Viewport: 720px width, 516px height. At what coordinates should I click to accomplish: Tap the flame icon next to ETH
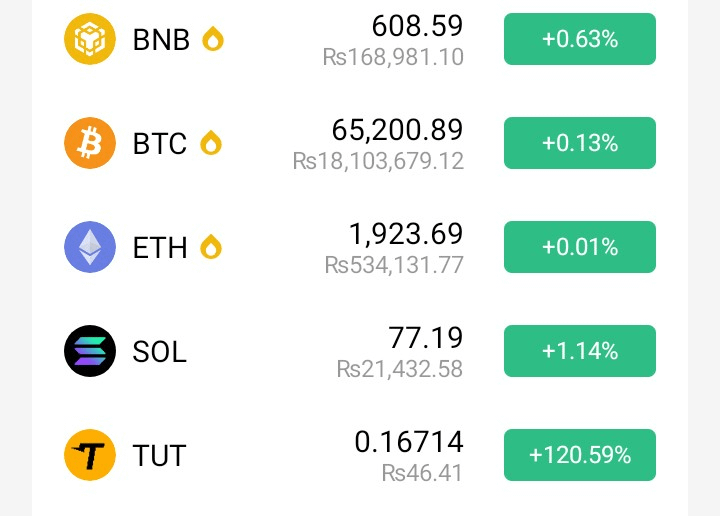pos(211,247)
